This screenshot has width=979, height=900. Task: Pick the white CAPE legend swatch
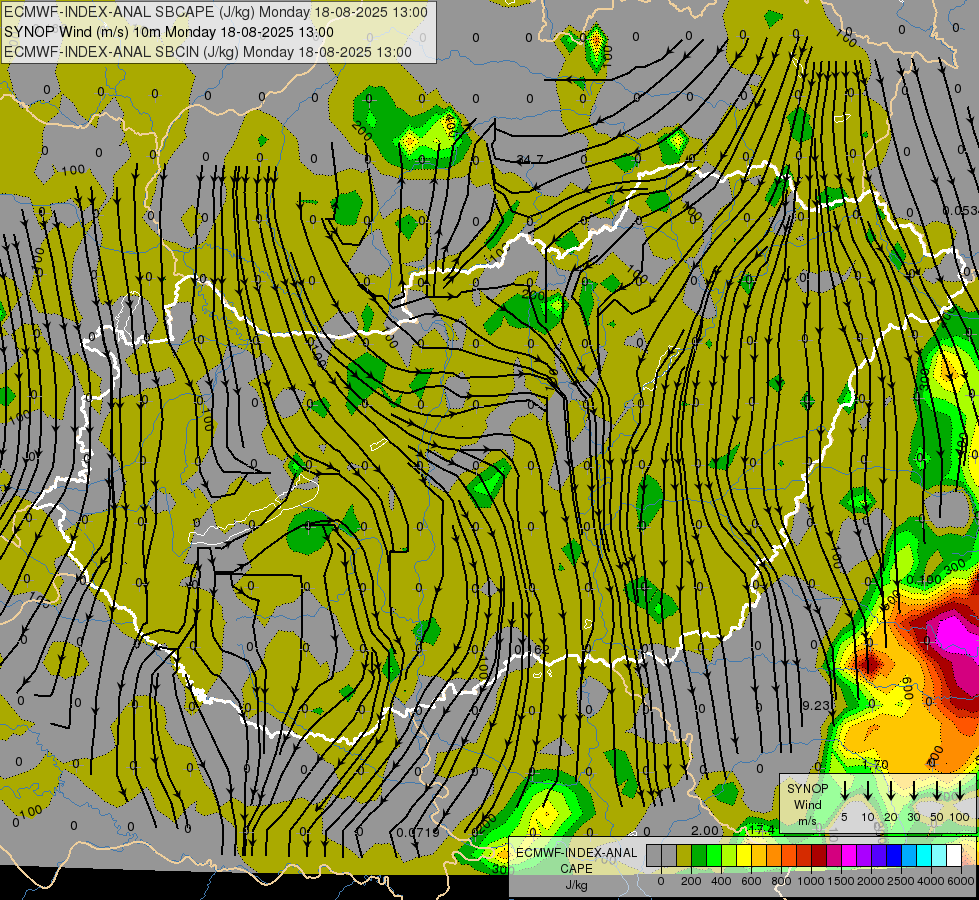pyautogui.click(x=953, y=855)
